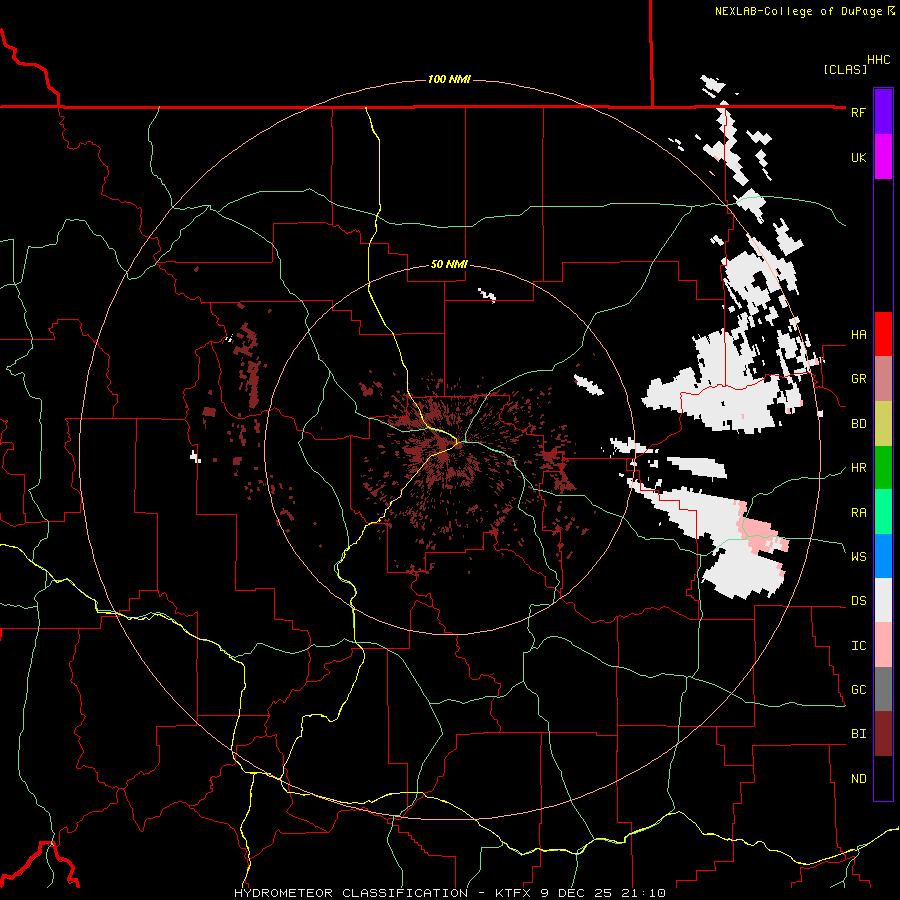This screenshot has height=900, width=900.
Task: Pick the RA light-green legend swatch
Action: tap(883, 511)
